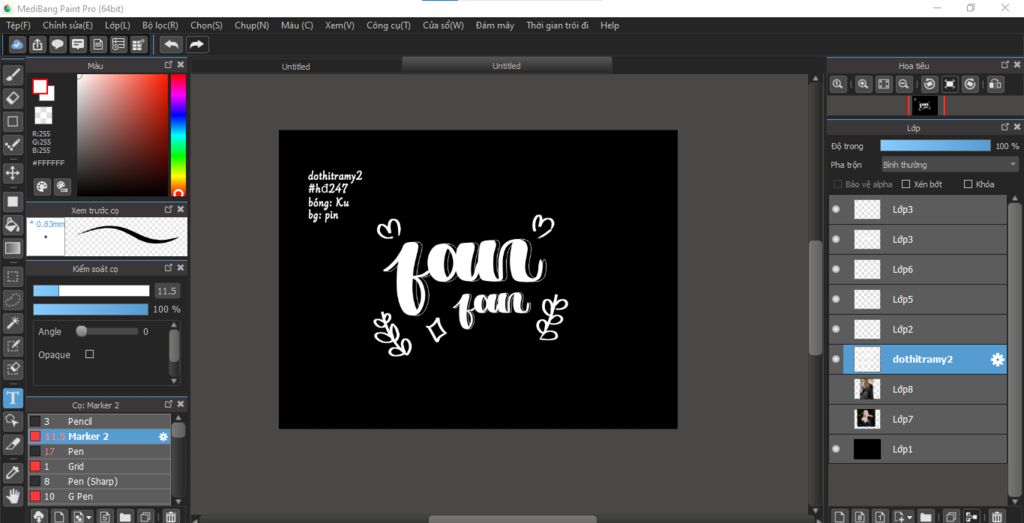
Task: Select the Brush tool in left toolbar
Action: 13,75
